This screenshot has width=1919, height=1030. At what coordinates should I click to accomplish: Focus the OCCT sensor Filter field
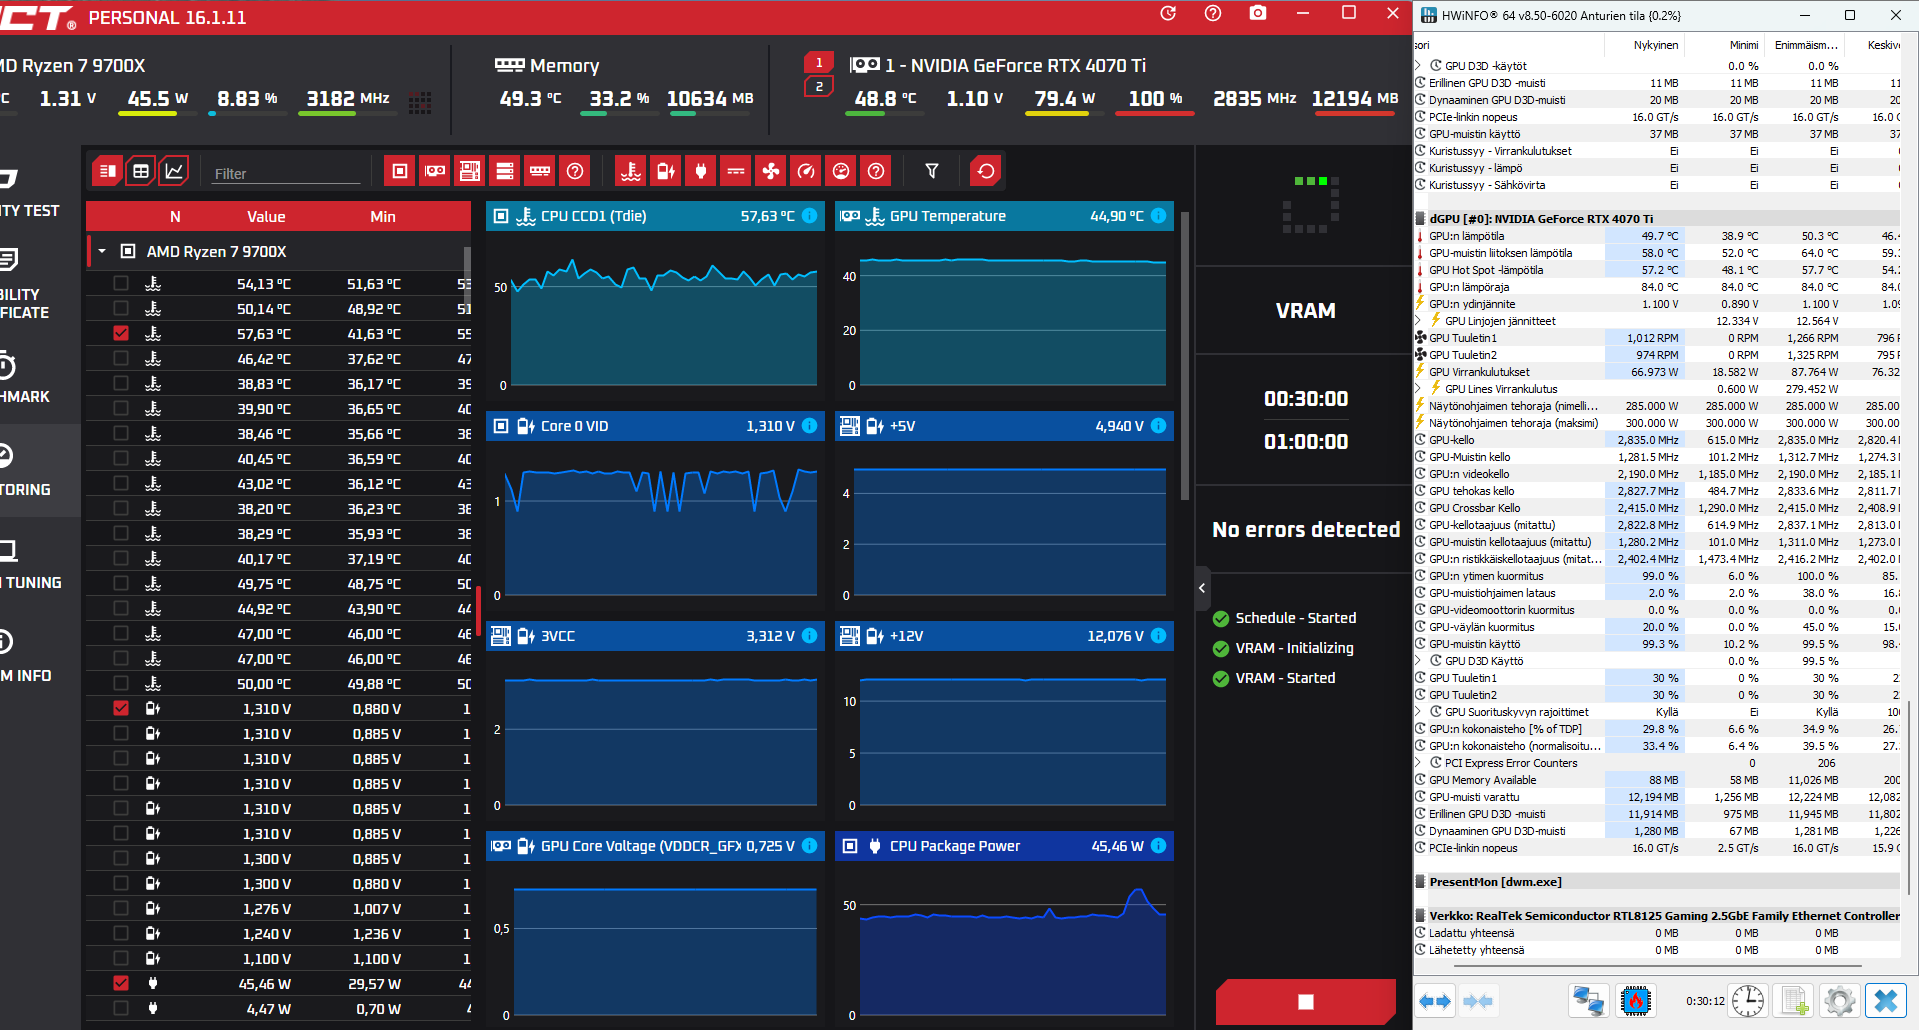coord(285,173)
